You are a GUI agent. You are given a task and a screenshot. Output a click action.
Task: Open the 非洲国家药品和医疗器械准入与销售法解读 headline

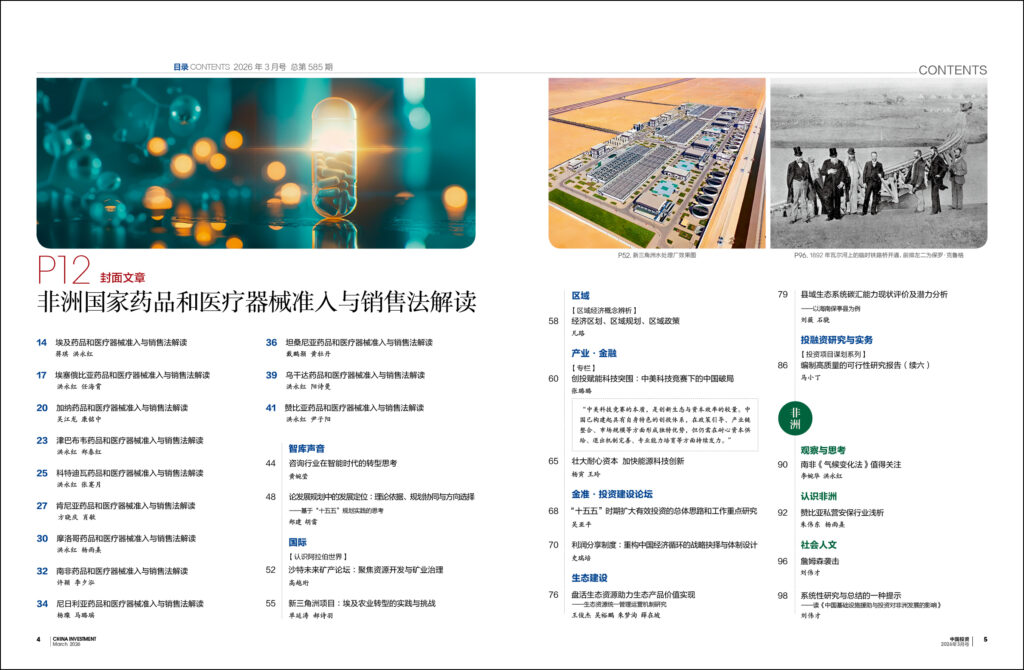point(256,301)
